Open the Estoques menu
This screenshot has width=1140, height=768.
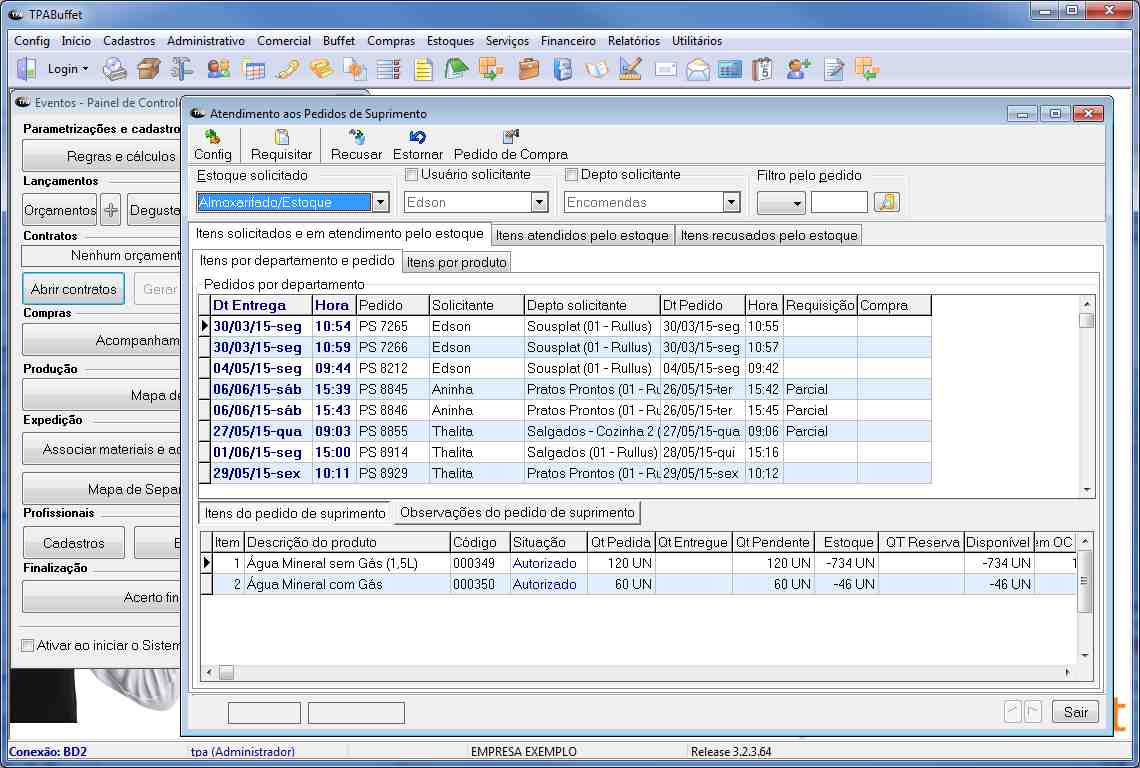[450, 41]
